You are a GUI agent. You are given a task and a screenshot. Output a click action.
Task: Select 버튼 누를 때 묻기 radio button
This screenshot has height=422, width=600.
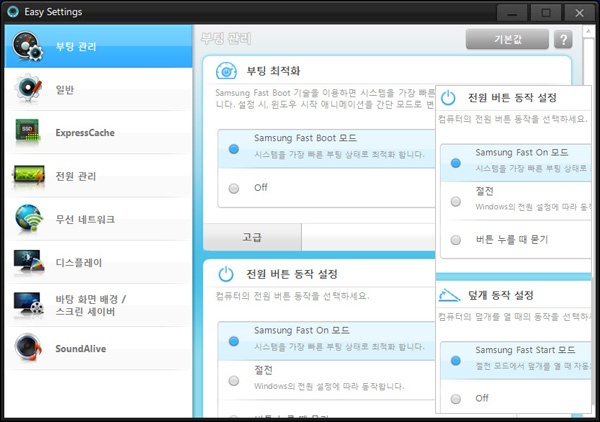pos(455,240)
